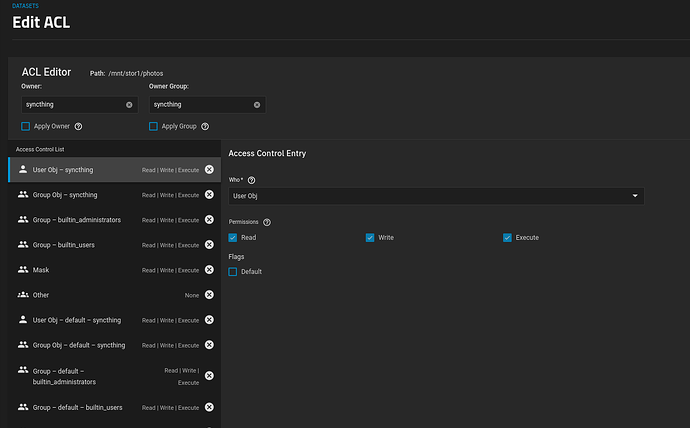This screenshot has width=690, height=428.
Task: Remove the Other ACL entry
Action: pyautogui.click(x=209, y=295)
